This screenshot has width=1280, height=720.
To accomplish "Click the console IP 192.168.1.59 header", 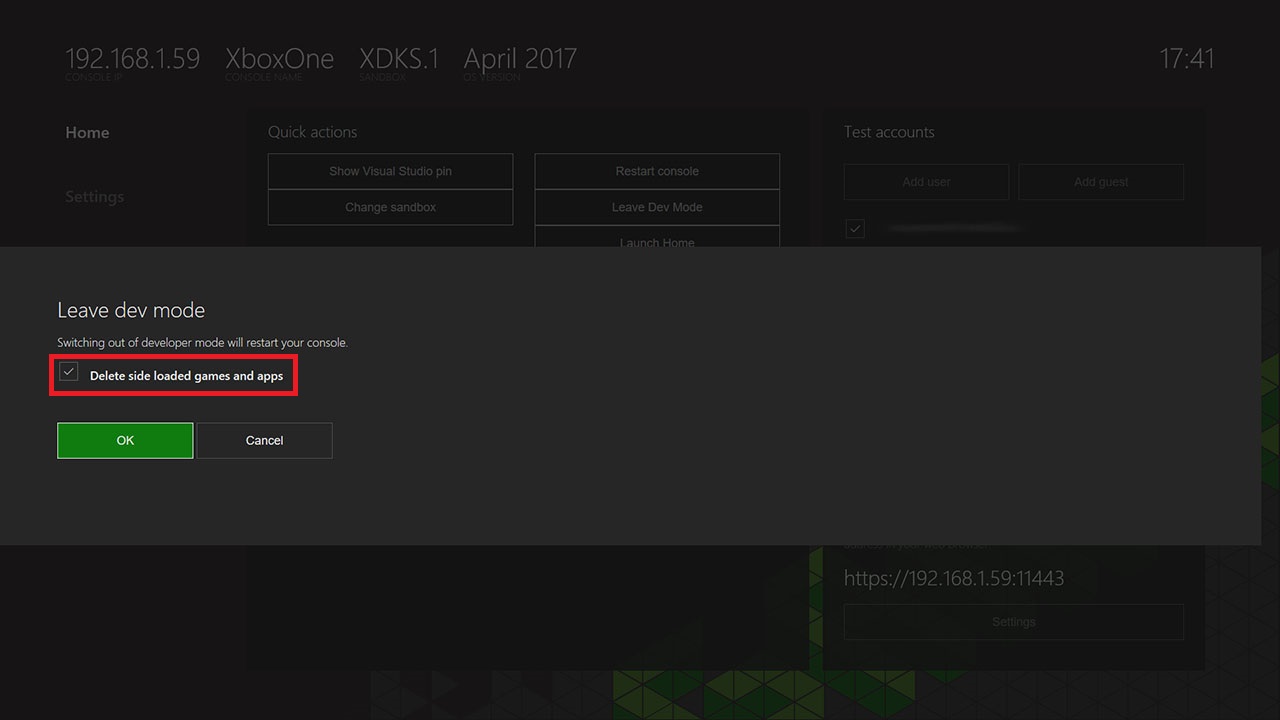I will coord(132,58).
